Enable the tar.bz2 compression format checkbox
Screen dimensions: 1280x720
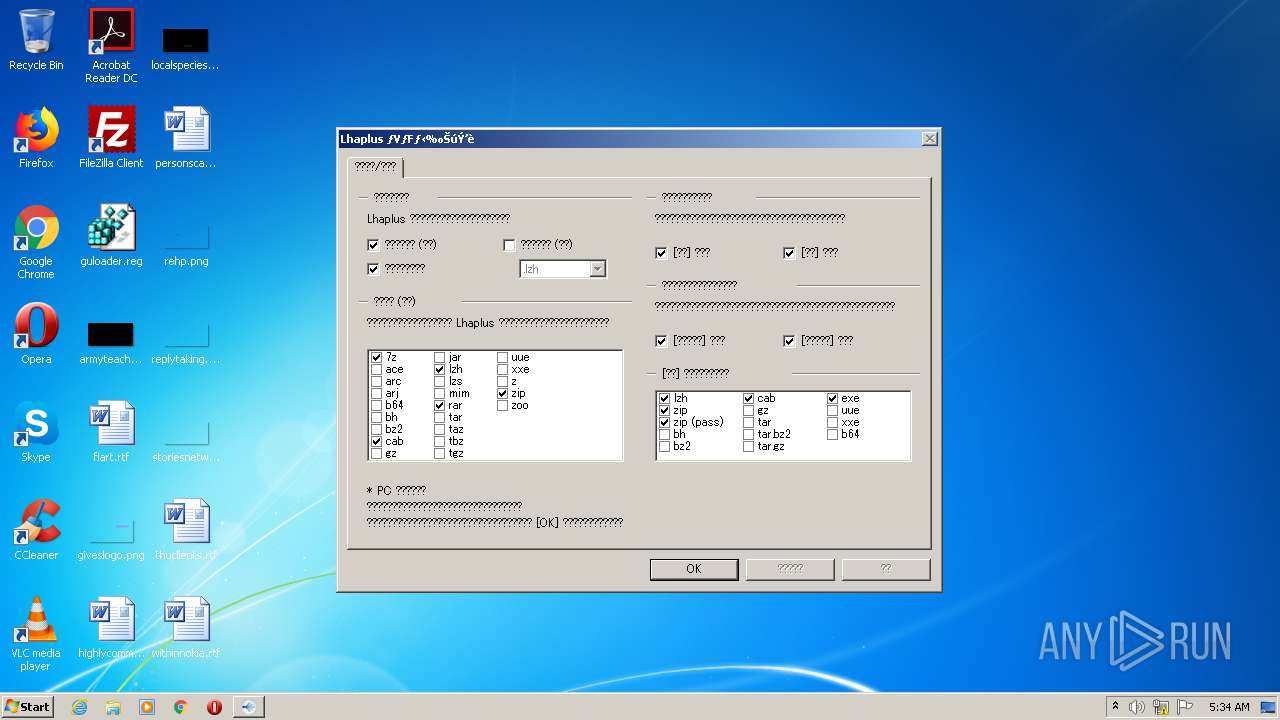click(x=749, y=434)
